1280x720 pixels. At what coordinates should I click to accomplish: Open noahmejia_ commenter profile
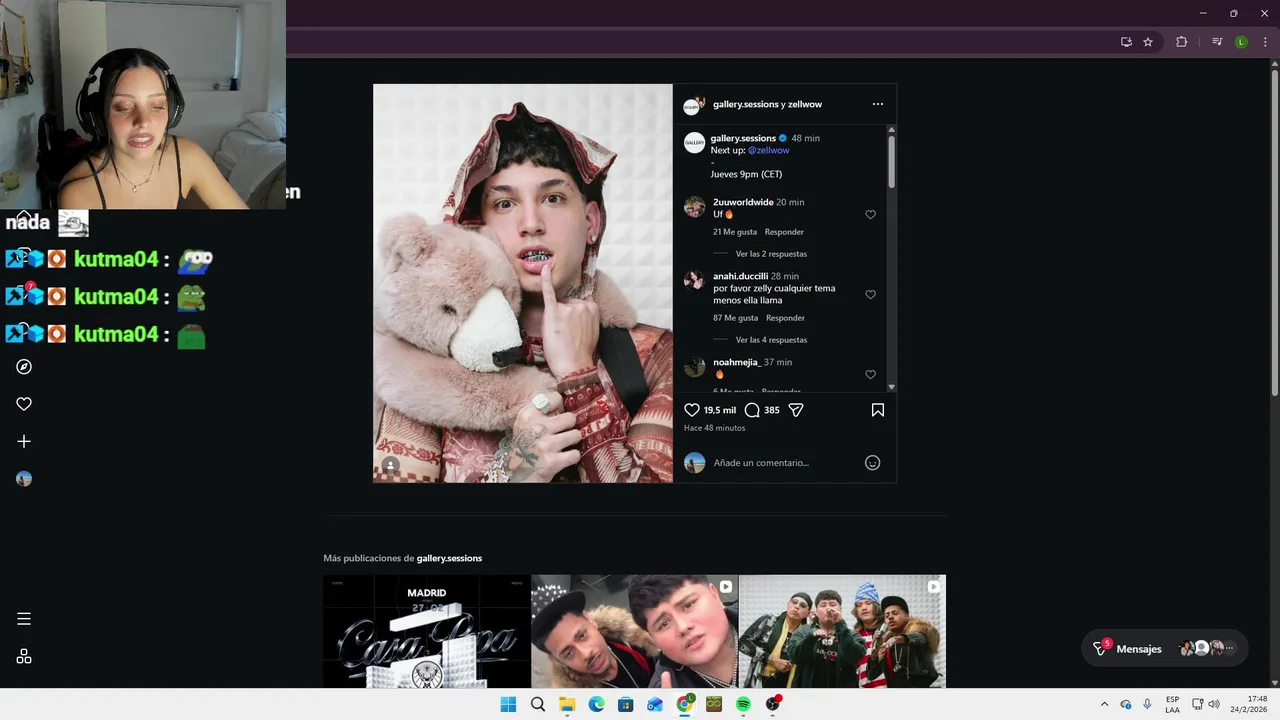click(737, 362)
